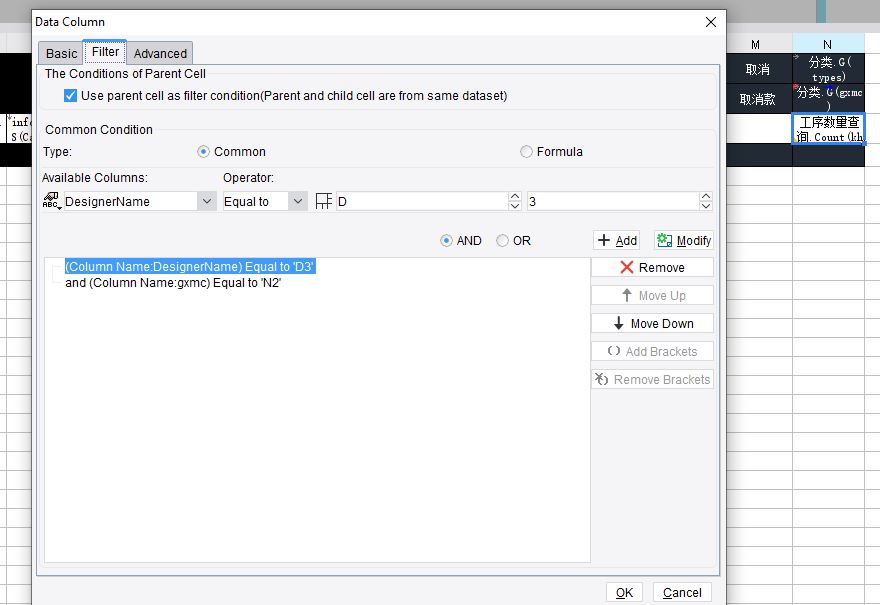Click the row number 3 field
The image size is (880, 605).
click(x=613, y=201)
